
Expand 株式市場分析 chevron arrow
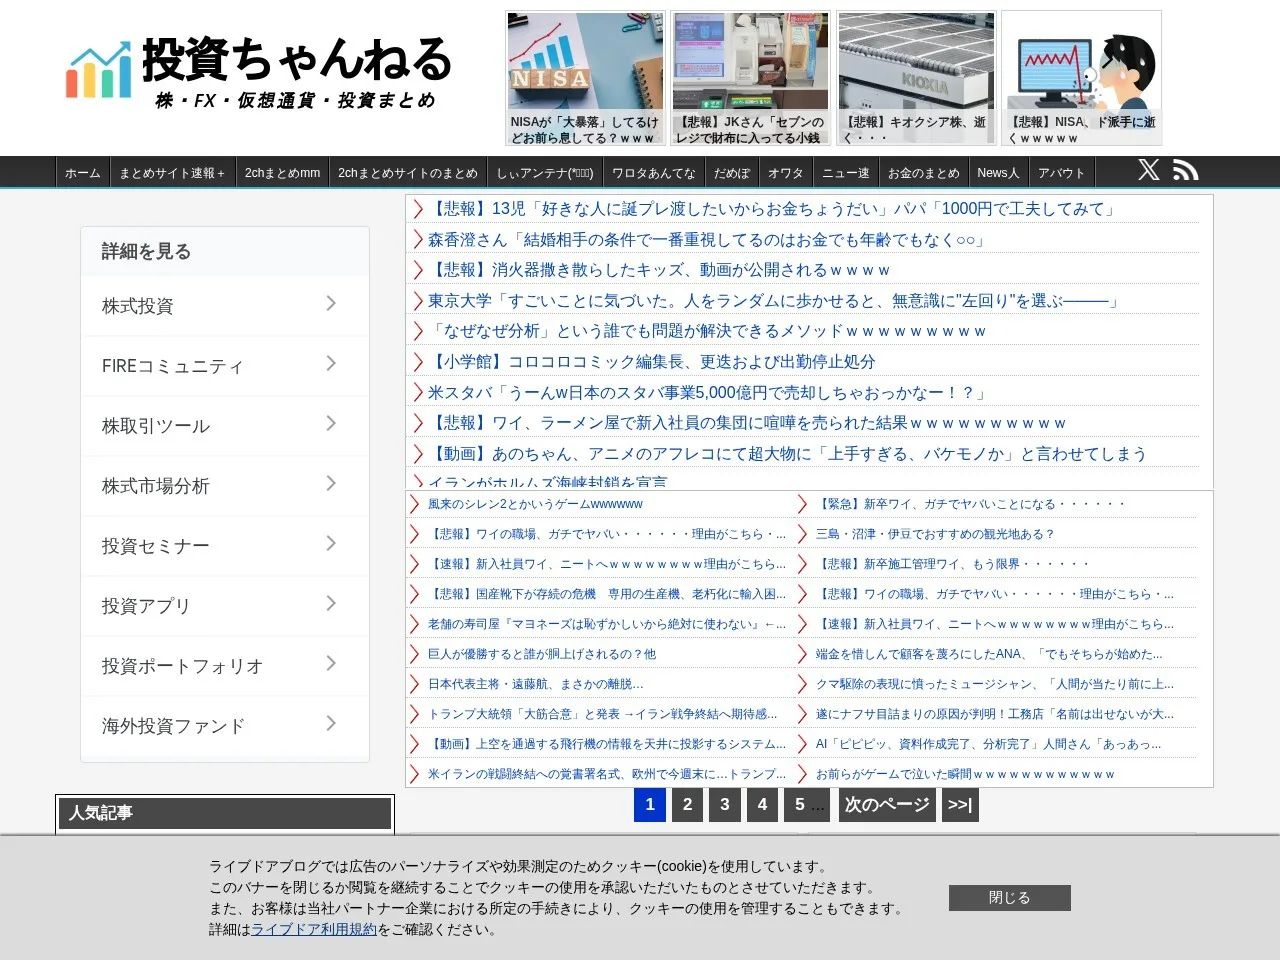[x=331, y=483]
